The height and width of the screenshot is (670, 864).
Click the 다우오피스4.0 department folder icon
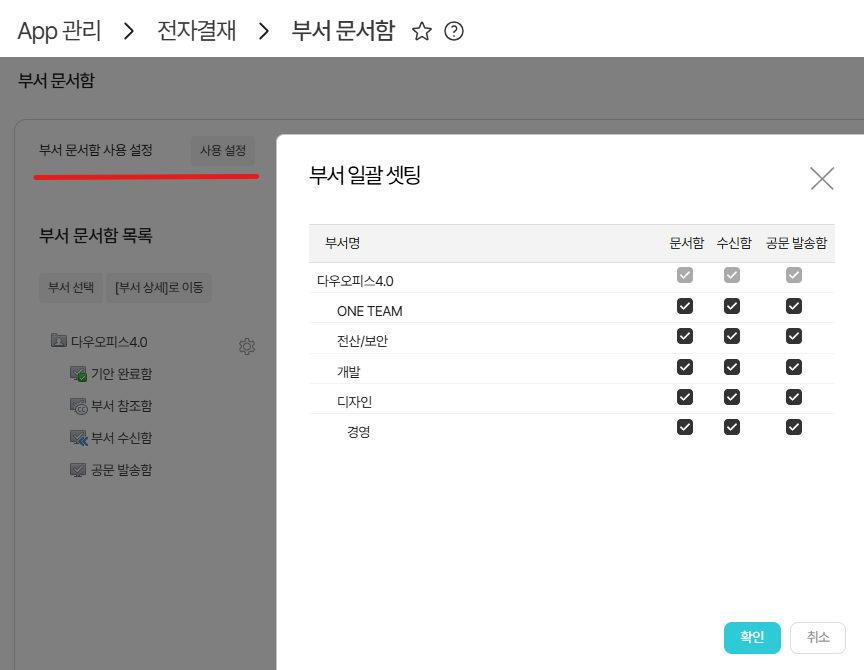point(58,341)
